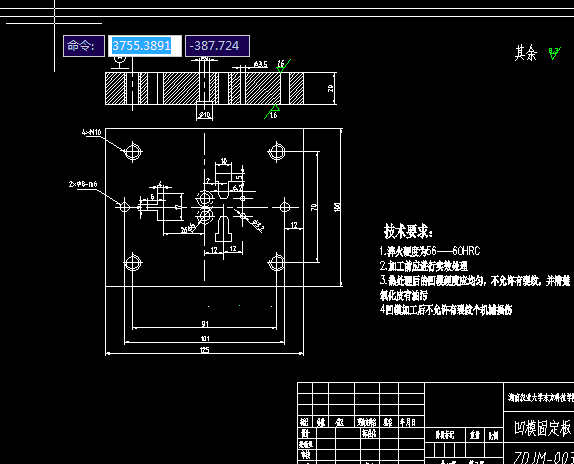Select the Φ10 dimension below section view

click(205, 115)
